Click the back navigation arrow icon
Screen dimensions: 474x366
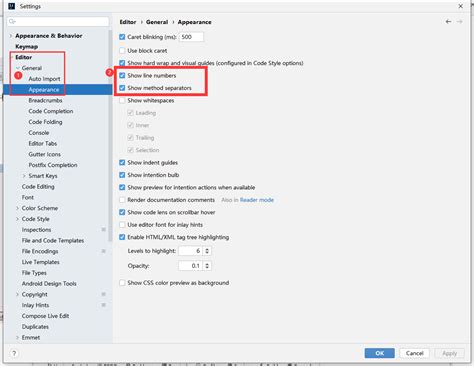pos(448,22)
